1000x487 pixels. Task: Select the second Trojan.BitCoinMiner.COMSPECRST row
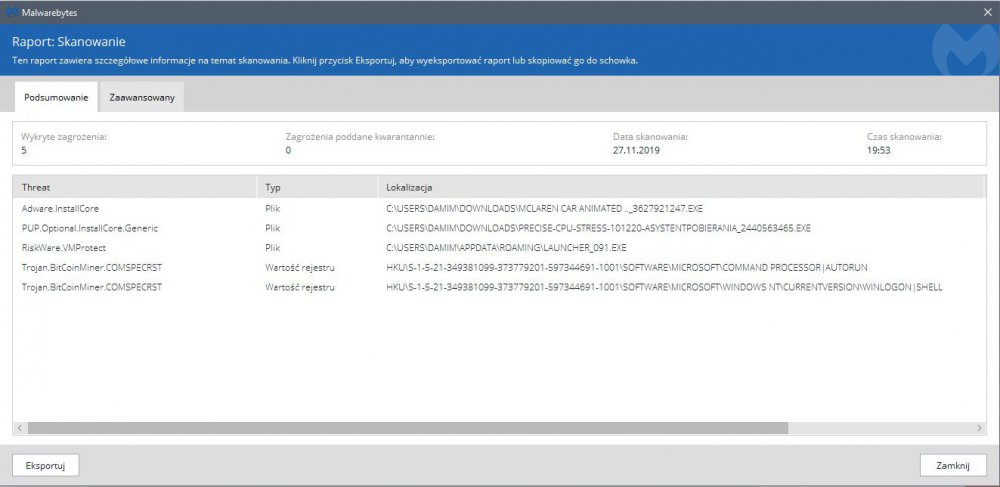coord(90,287)
